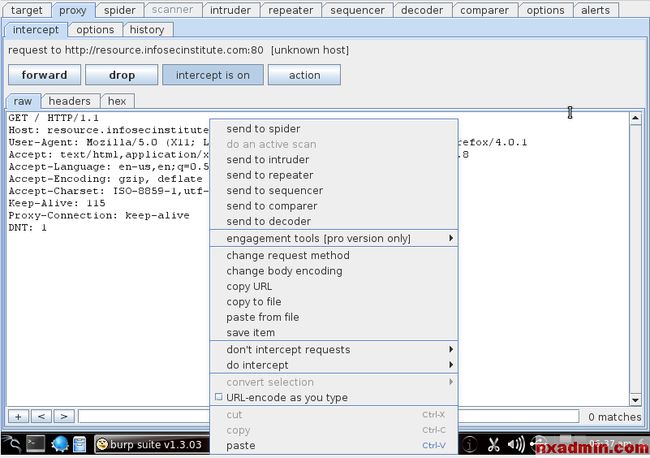
Task: Click the GET / HTTP/1.1 request line
Action: click(x=53, y=118)
